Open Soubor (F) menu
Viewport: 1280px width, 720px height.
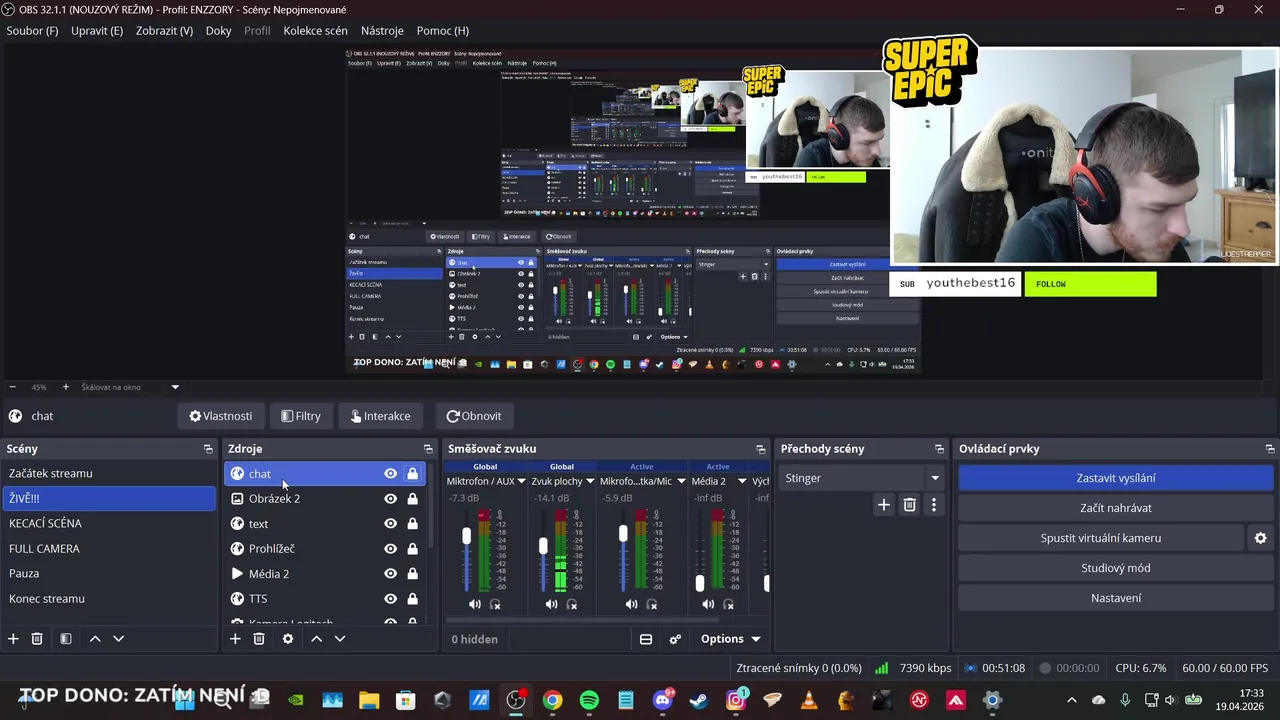pyautogui.click(x=32, y=31)
